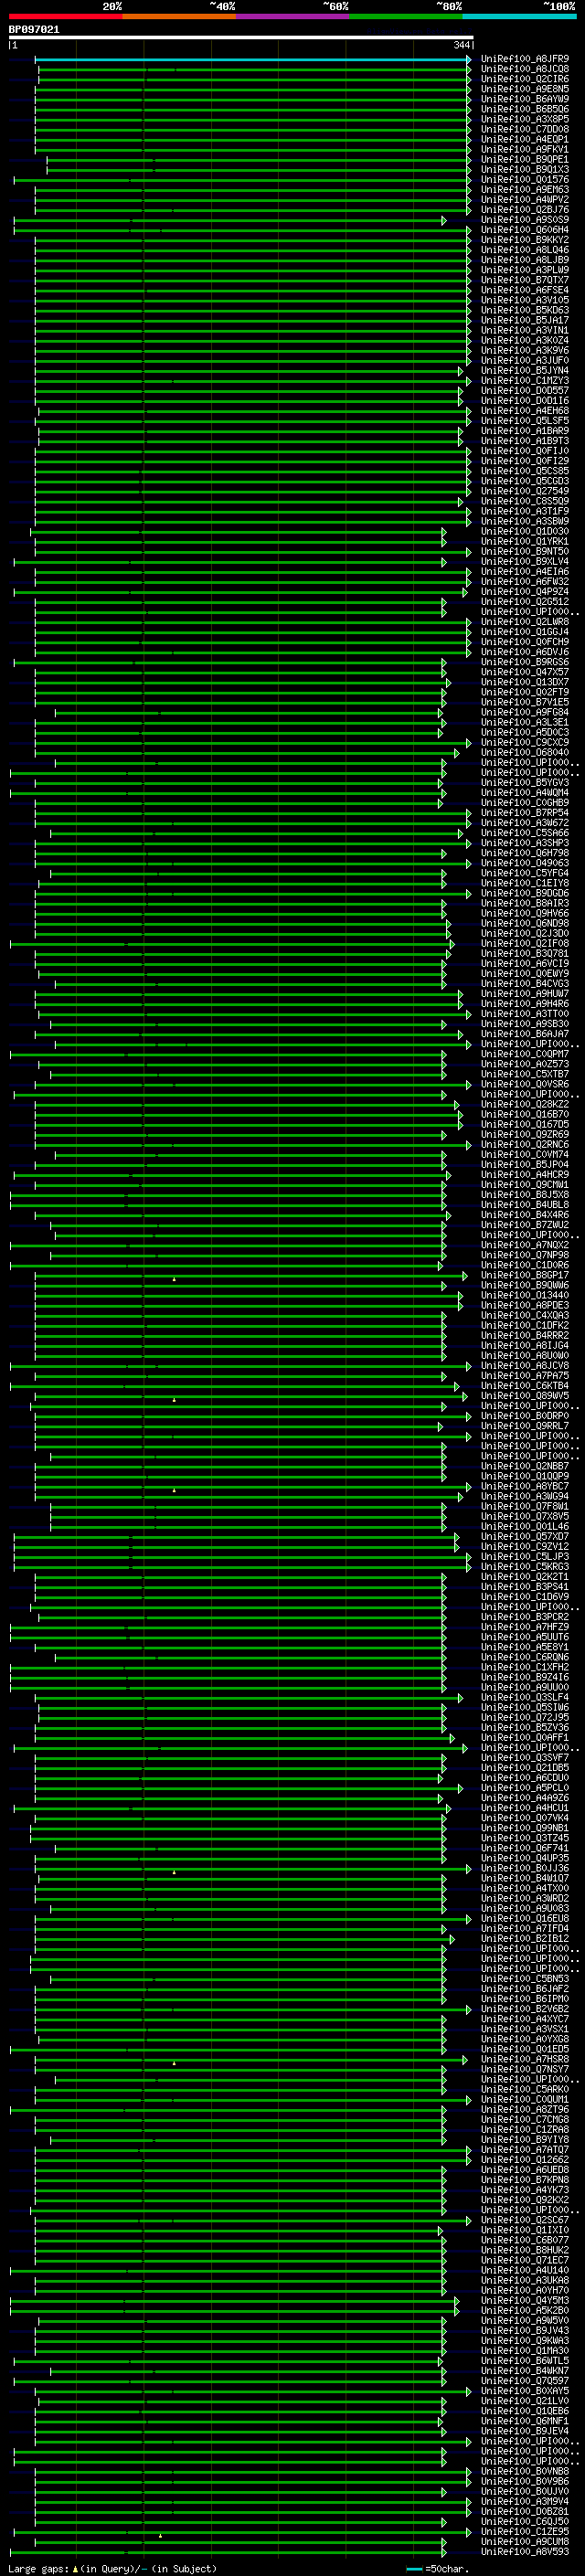Select subject UniRef100_B5KD63

[x=525, y=310]
